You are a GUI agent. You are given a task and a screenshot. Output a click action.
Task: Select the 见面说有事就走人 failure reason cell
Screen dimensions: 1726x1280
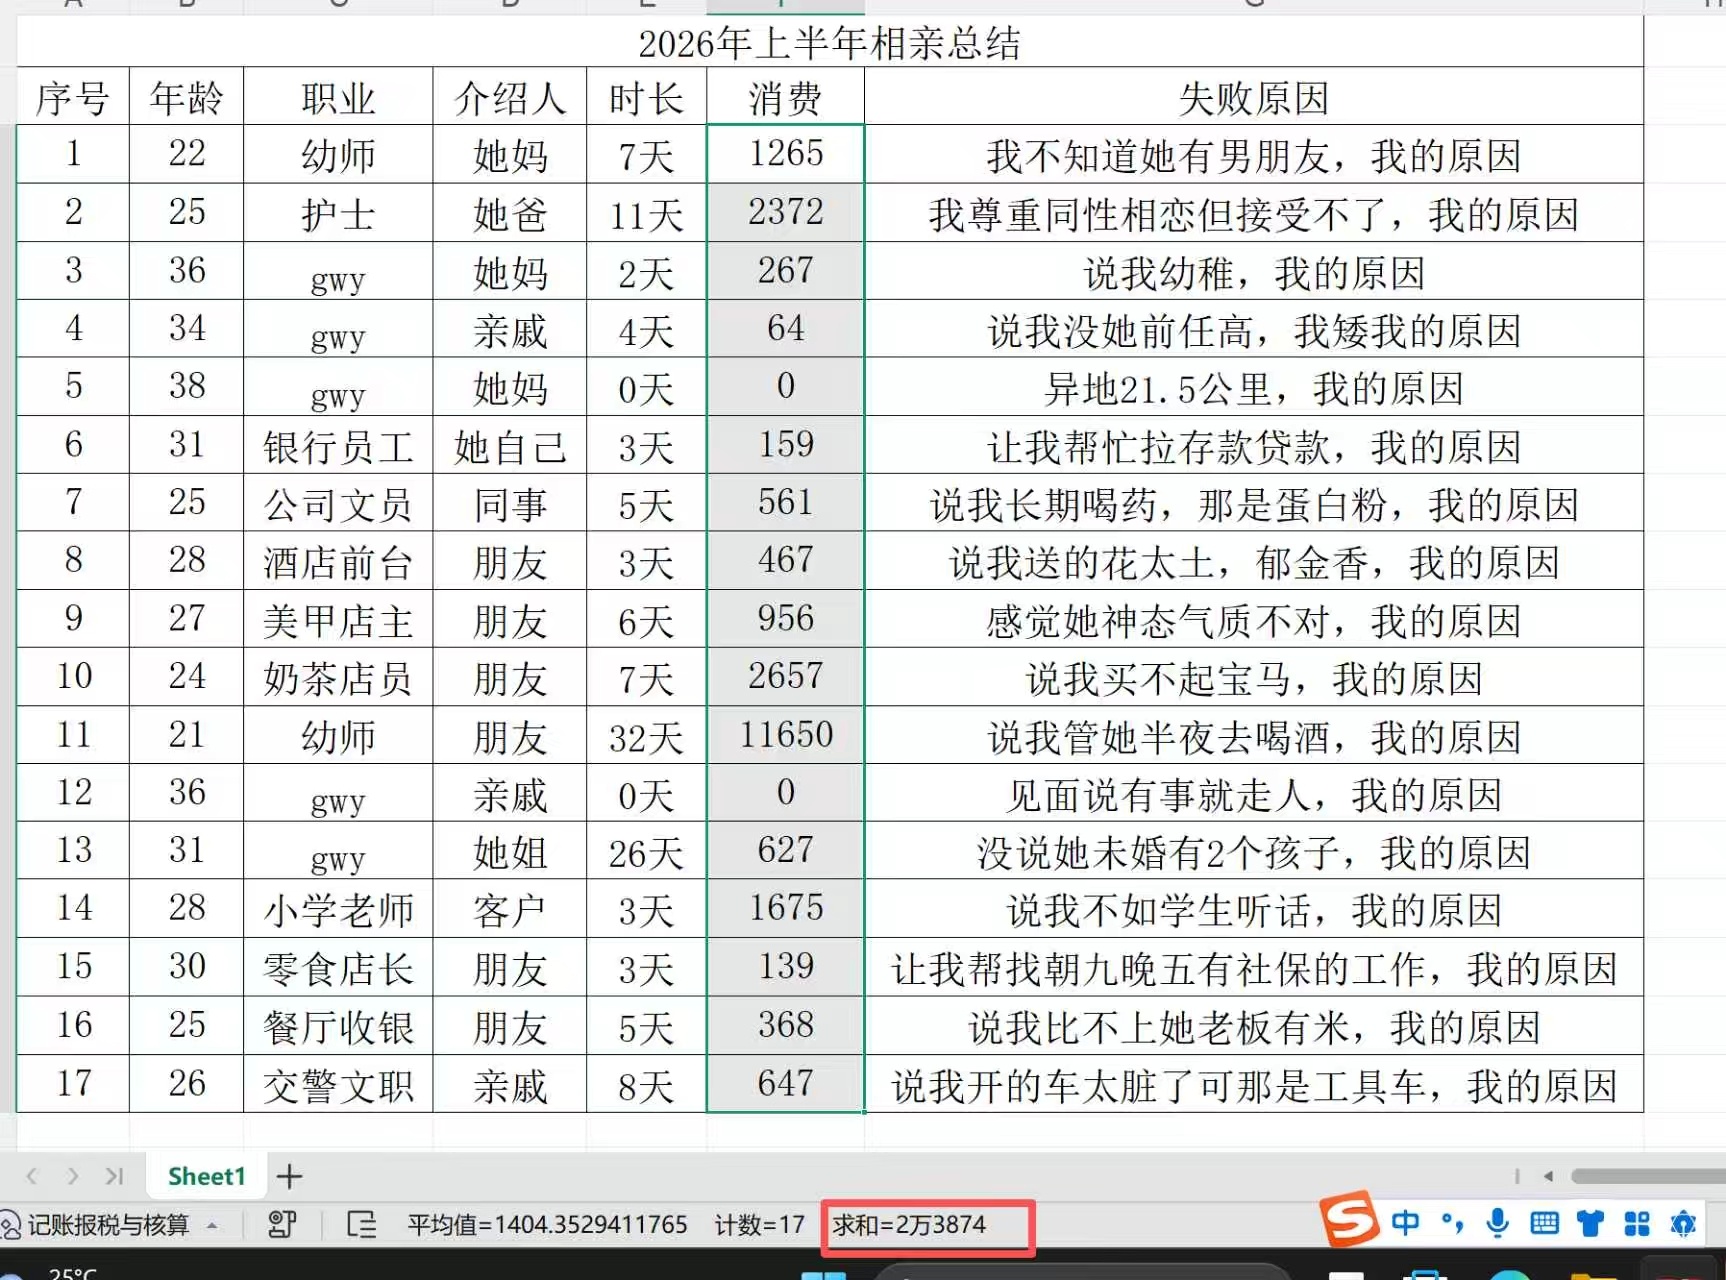1254,793
